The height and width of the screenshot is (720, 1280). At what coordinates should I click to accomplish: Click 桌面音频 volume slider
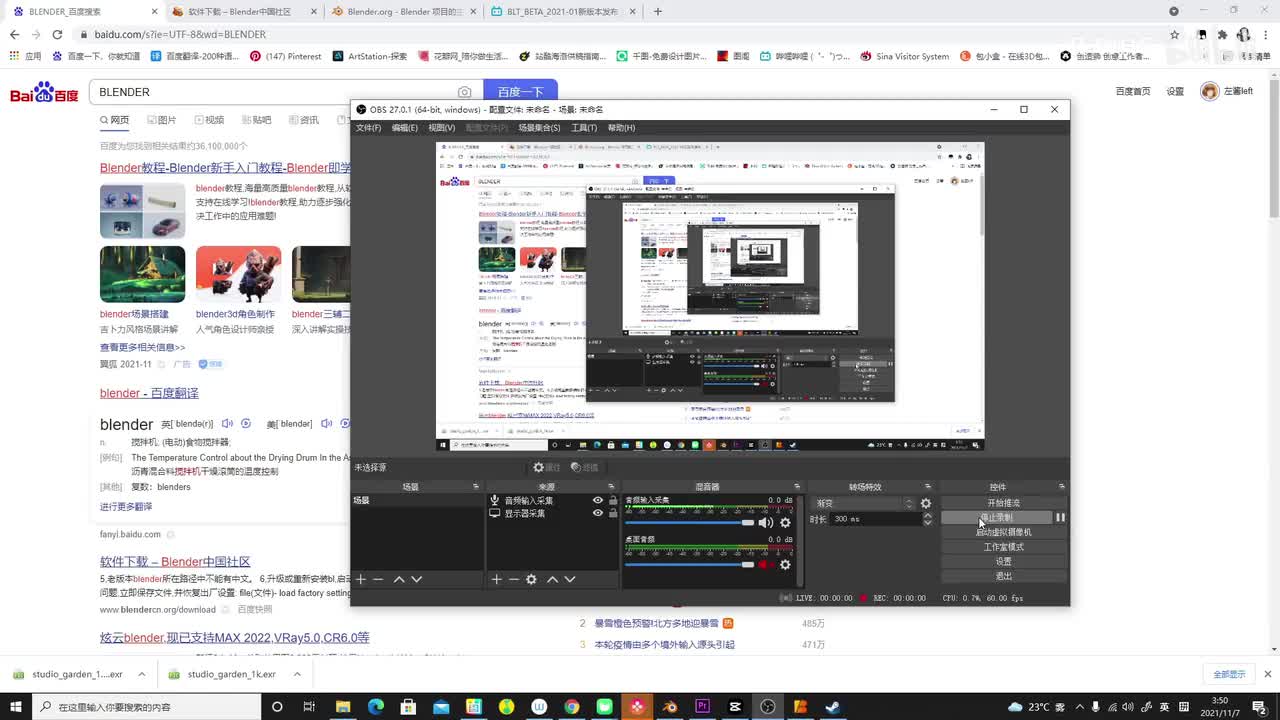(690, 564)
